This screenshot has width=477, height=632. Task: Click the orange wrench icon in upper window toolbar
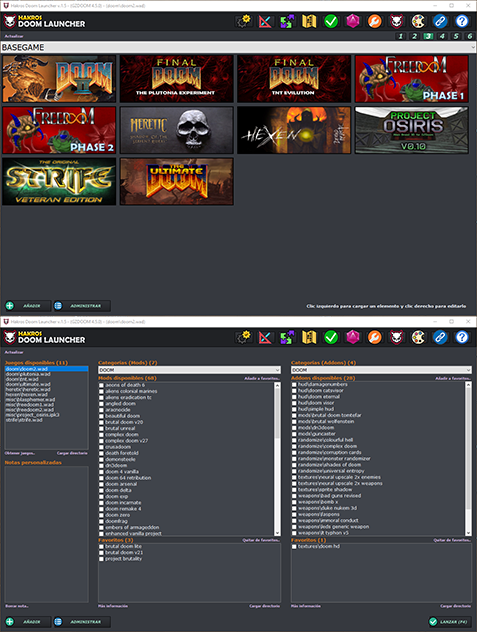click(375, 21)
